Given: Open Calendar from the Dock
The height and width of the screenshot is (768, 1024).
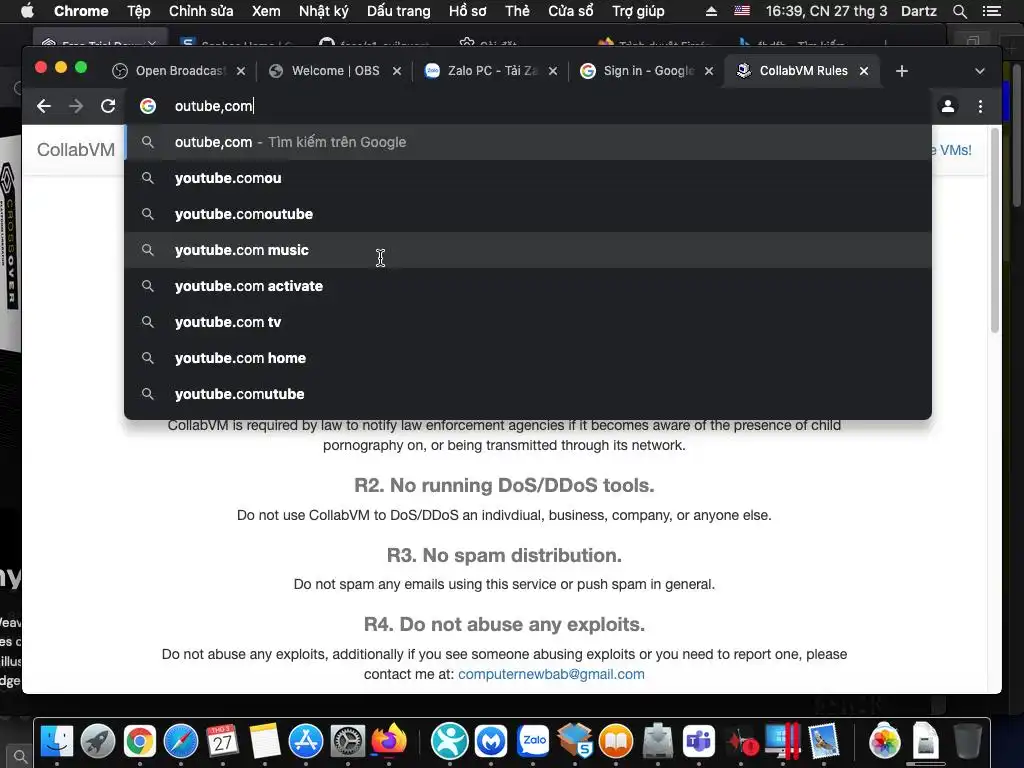Looking at the screenshot, I should click(x=223, y=741).
